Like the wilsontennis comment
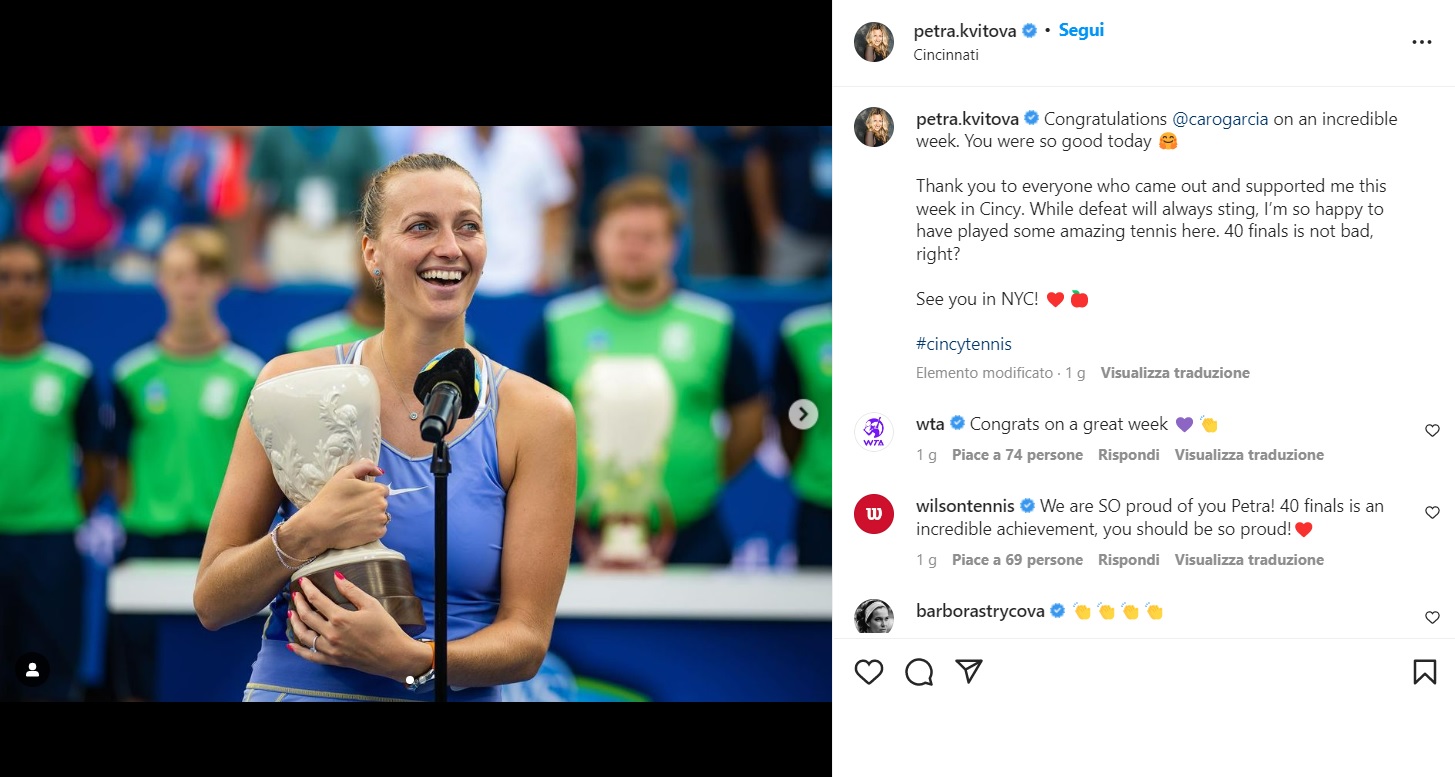 pyautogui.click(x=1432, y=513)
